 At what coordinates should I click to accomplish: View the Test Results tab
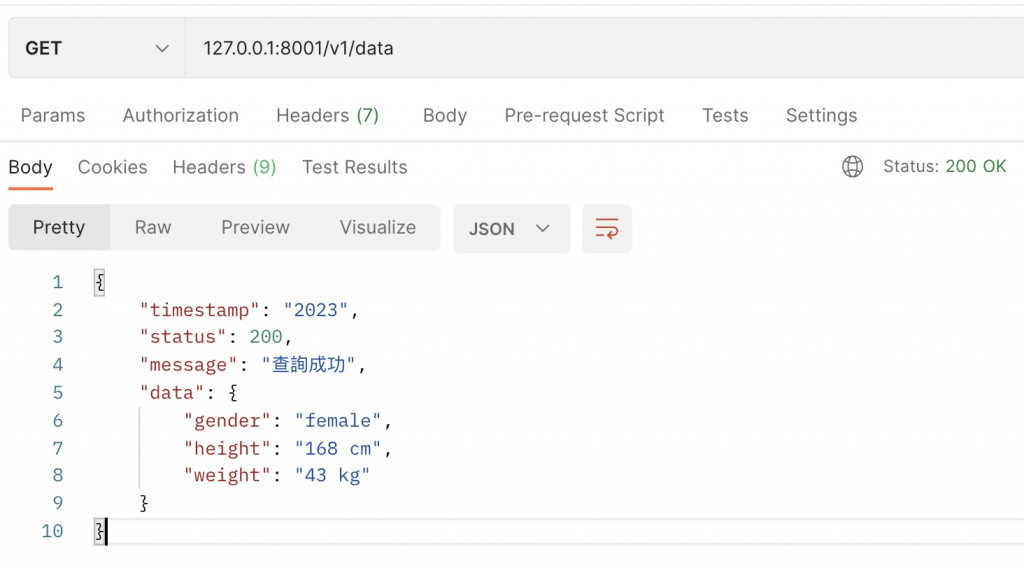point(355,167)
